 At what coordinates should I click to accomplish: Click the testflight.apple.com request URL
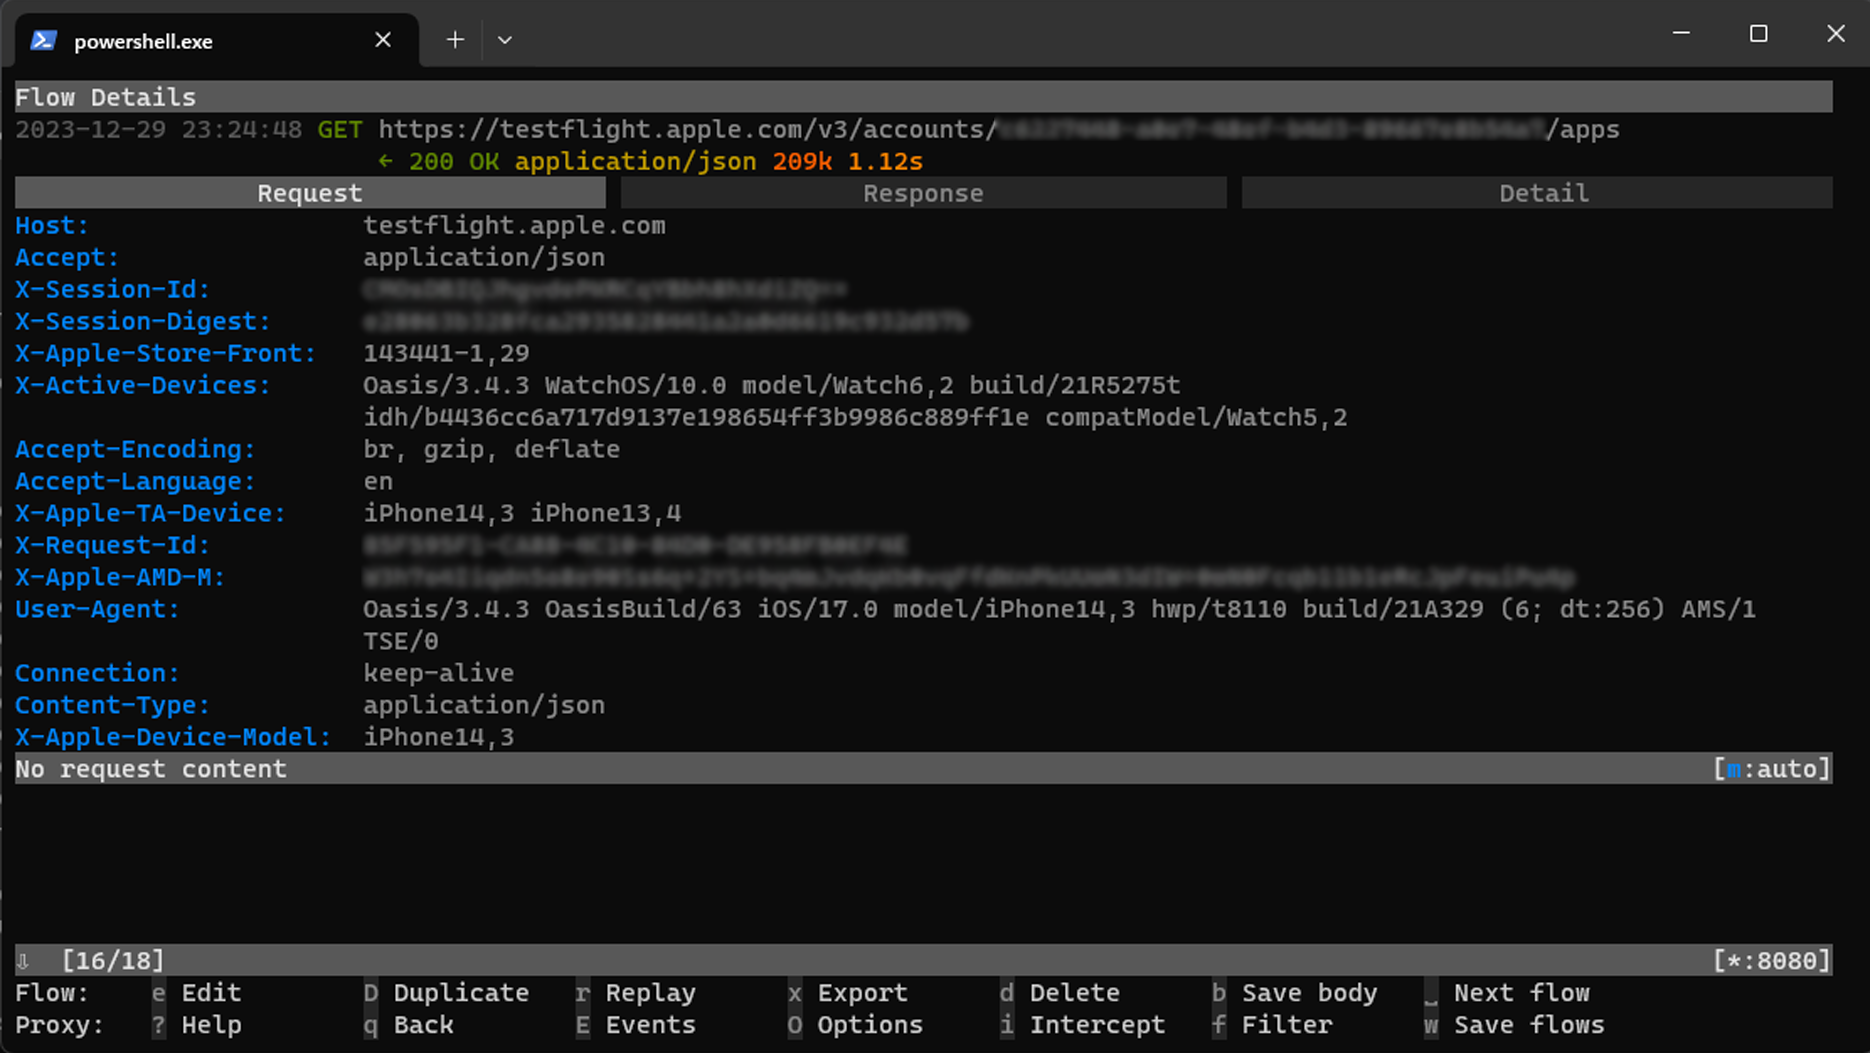tap(999, 129)
